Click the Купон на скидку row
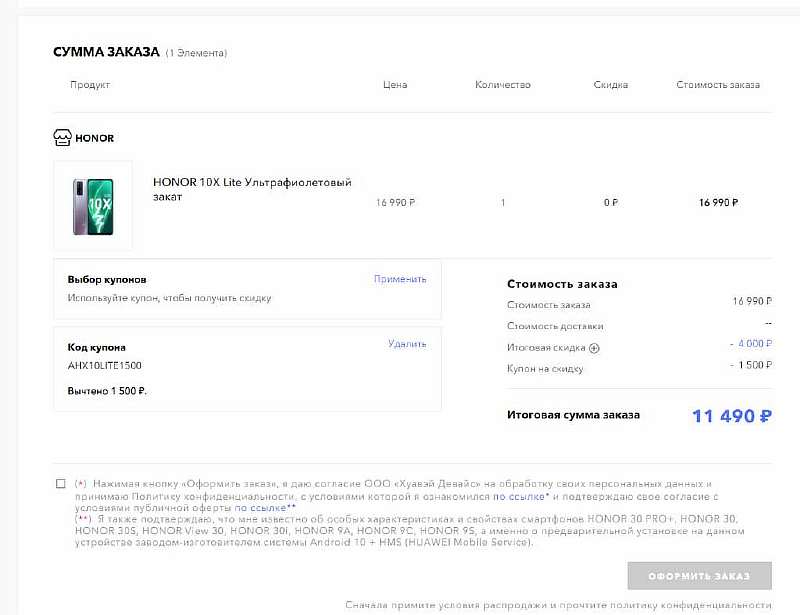 pos(545,369)
